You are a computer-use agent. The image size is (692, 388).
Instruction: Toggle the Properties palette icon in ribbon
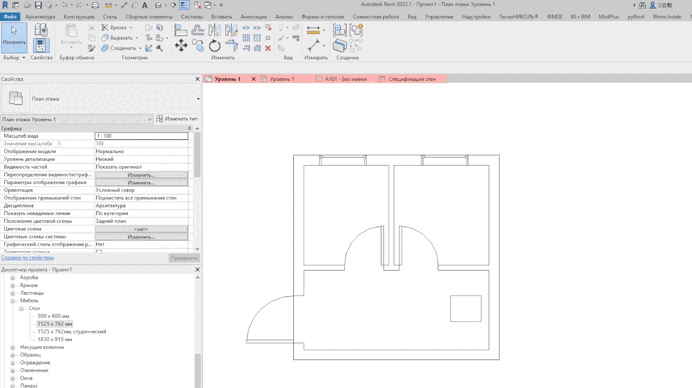point(41,45)
